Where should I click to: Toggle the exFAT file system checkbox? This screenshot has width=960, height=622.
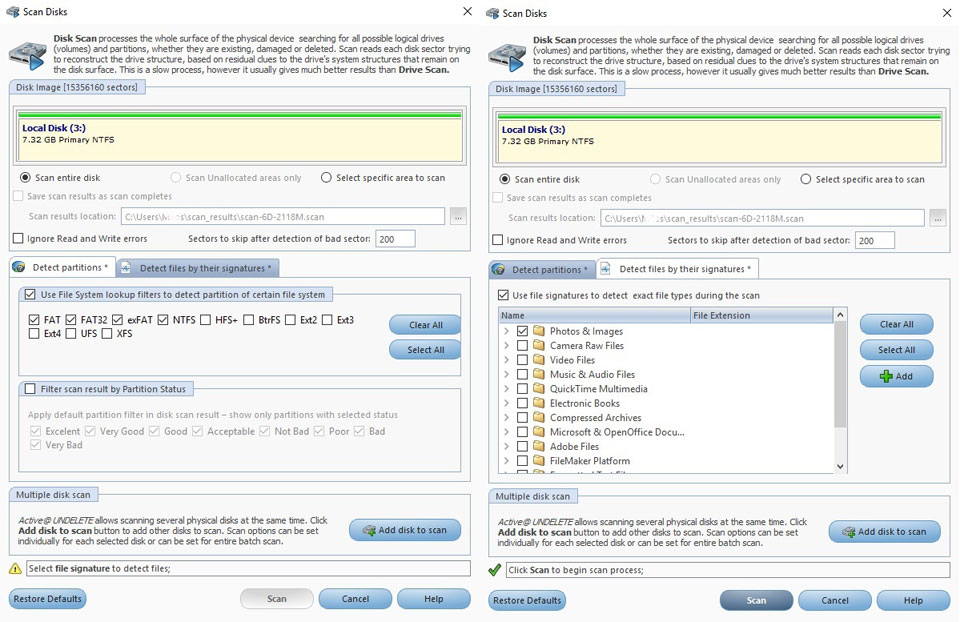[118, 320]
